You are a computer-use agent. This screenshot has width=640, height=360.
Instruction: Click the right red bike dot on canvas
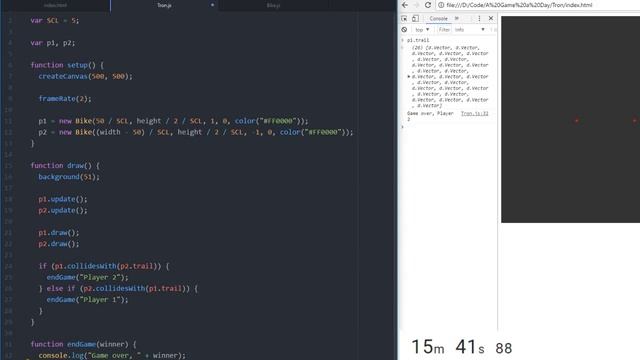coord(634,120)
